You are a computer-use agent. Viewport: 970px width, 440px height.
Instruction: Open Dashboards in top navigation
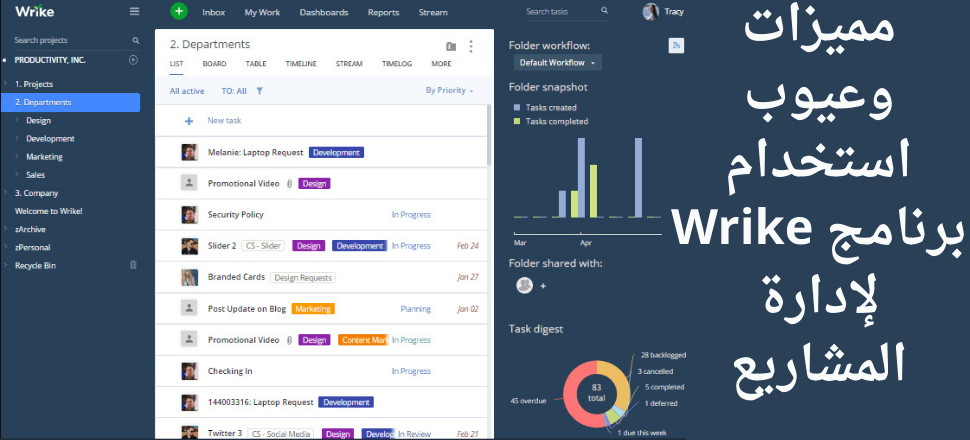click(x=324, y=12)
